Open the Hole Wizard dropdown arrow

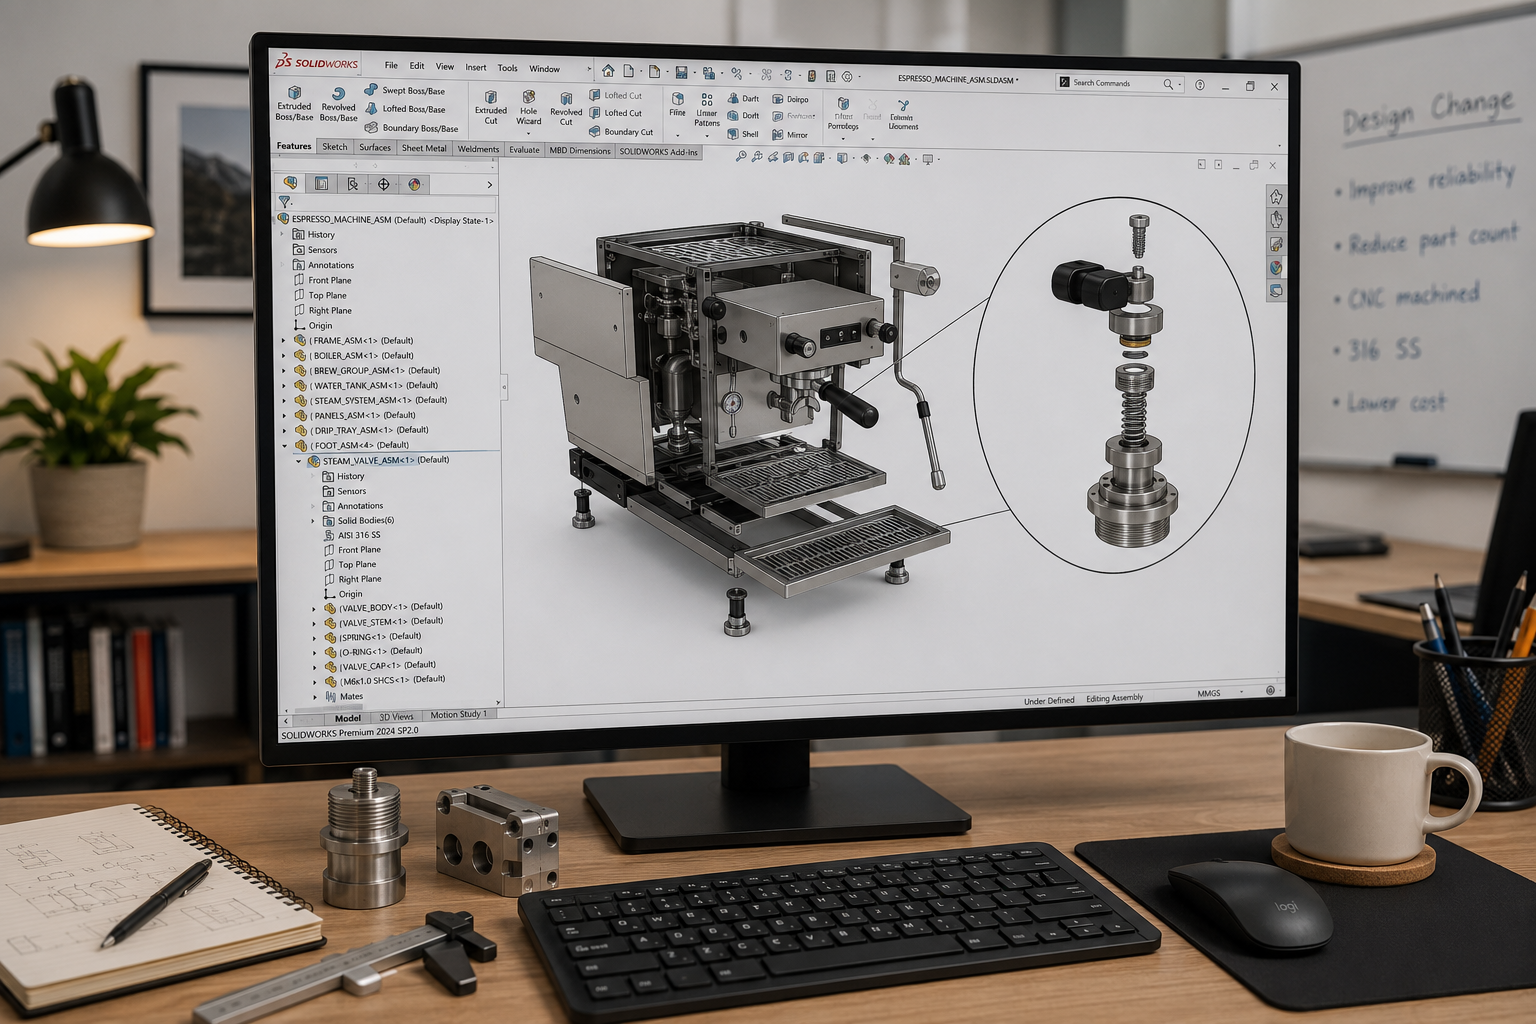[x=528, y=133]
